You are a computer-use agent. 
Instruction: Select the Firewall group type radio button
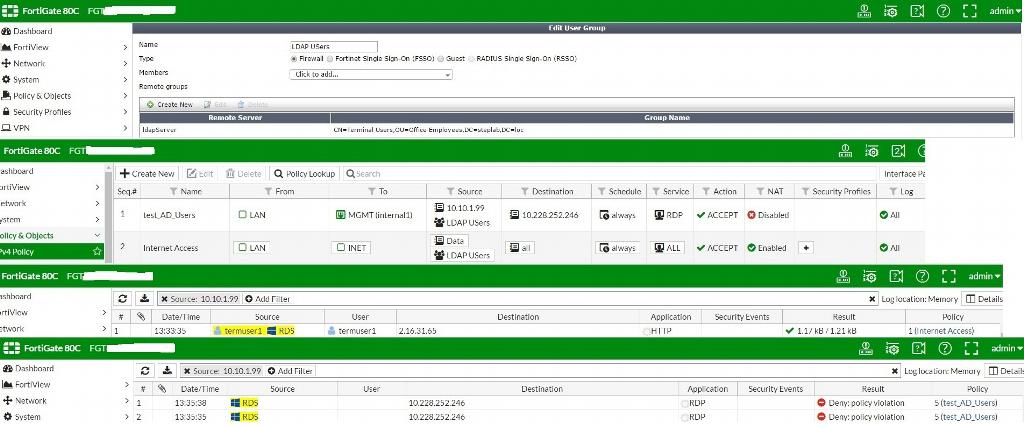click(294, 59)
